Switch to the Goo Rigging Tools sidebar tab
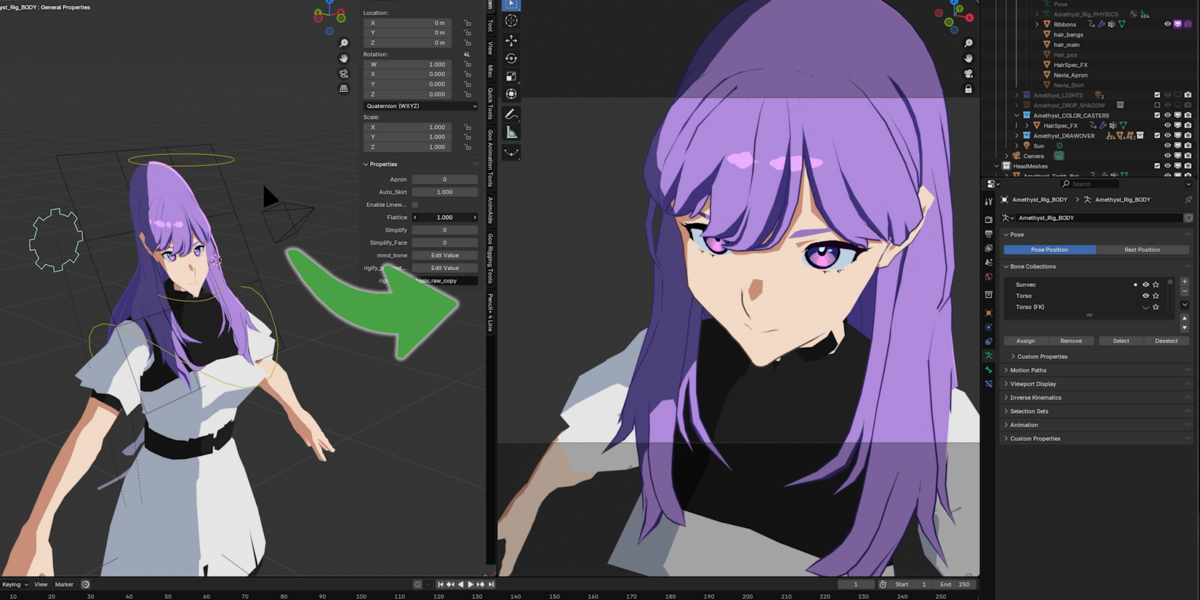 point(490,259)
